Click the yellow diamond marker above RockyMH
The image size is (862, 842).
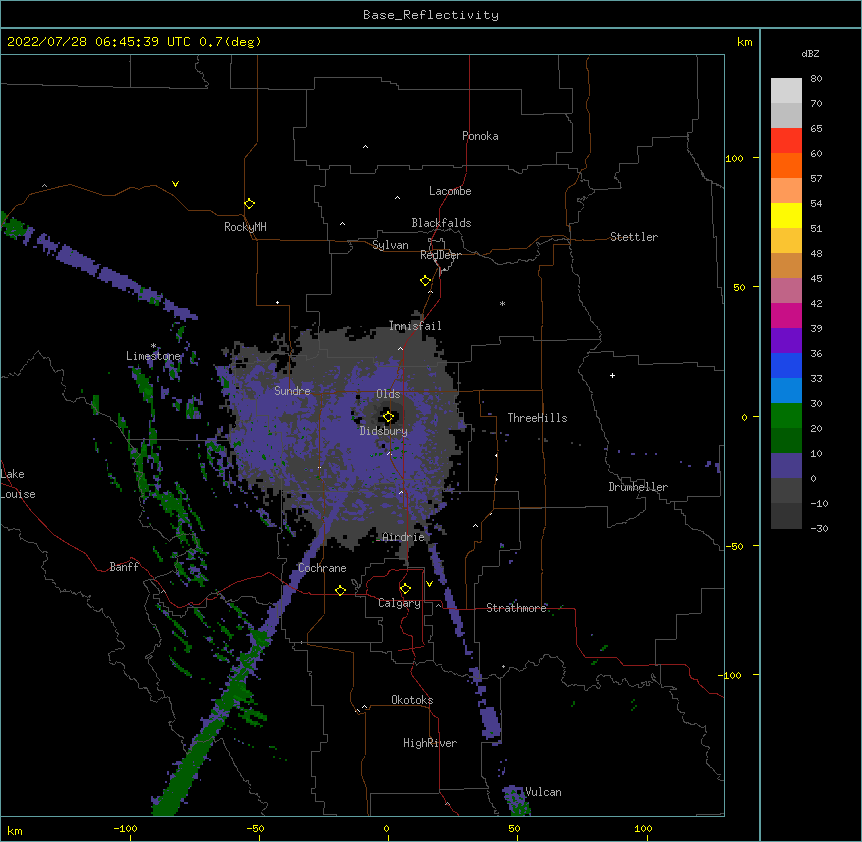pos(249,204)
